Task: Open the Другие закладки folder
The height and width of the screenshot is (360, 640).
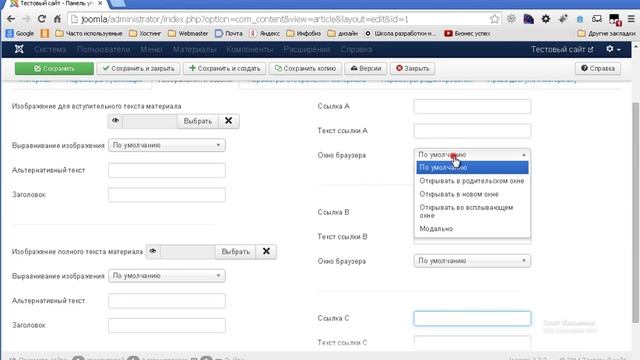Action: point(607,33)
